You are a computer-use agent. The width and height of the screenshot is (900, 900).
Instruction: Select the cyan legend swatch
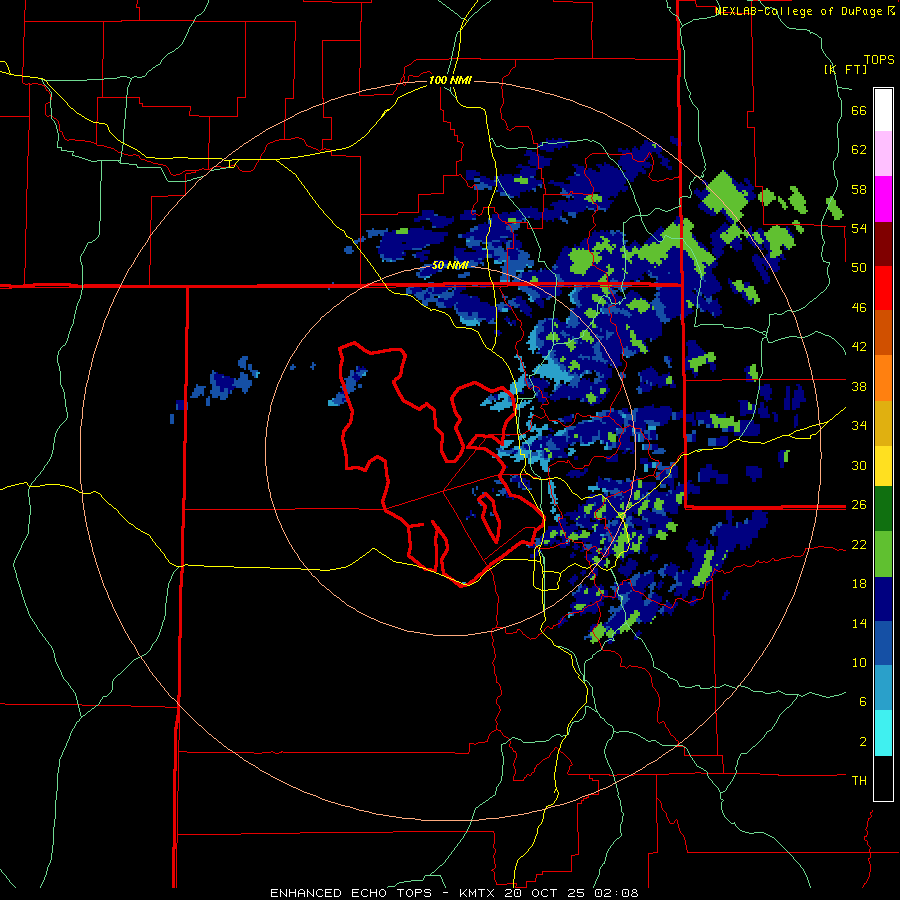click(883, 734)
